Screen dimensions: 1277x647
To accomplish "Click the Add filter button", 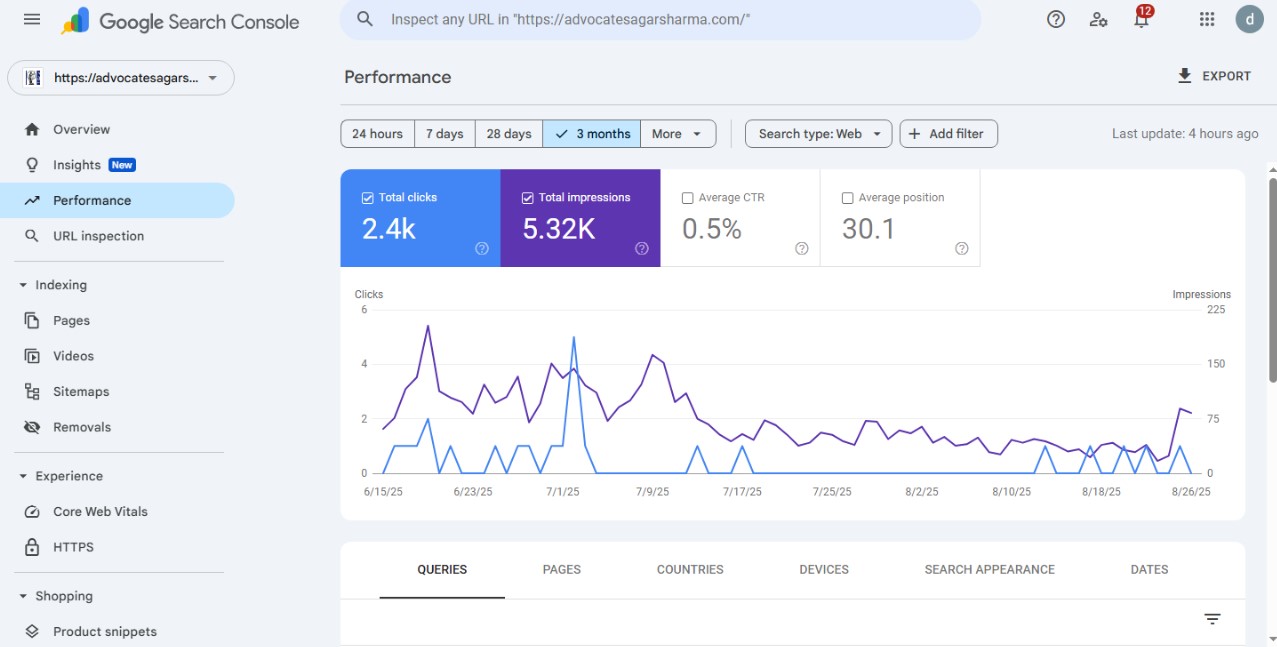I will click(947, 133).
